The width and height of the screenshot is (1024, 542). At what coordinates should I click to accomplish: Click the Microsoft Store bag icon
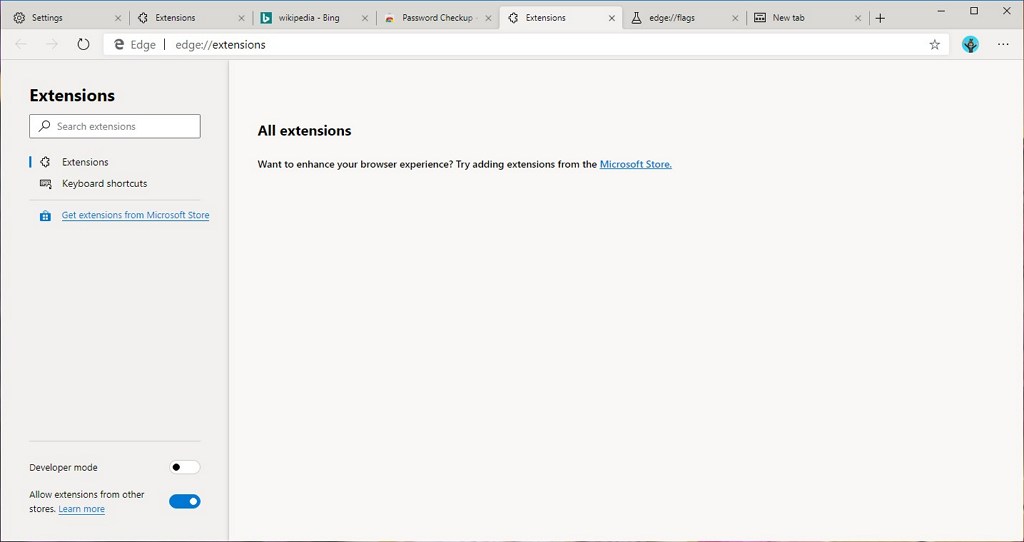[45, 215]
